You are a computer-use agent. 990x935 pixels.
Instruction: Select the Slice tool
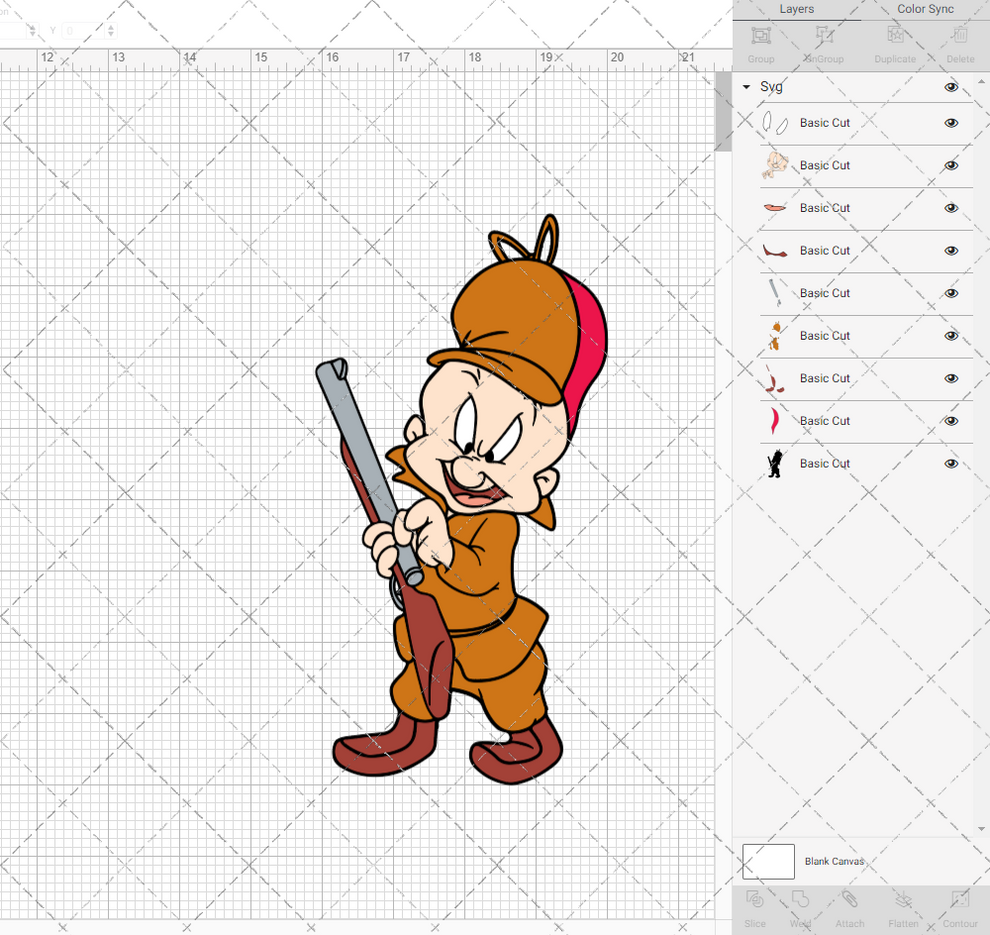click(x=755, y=908)
